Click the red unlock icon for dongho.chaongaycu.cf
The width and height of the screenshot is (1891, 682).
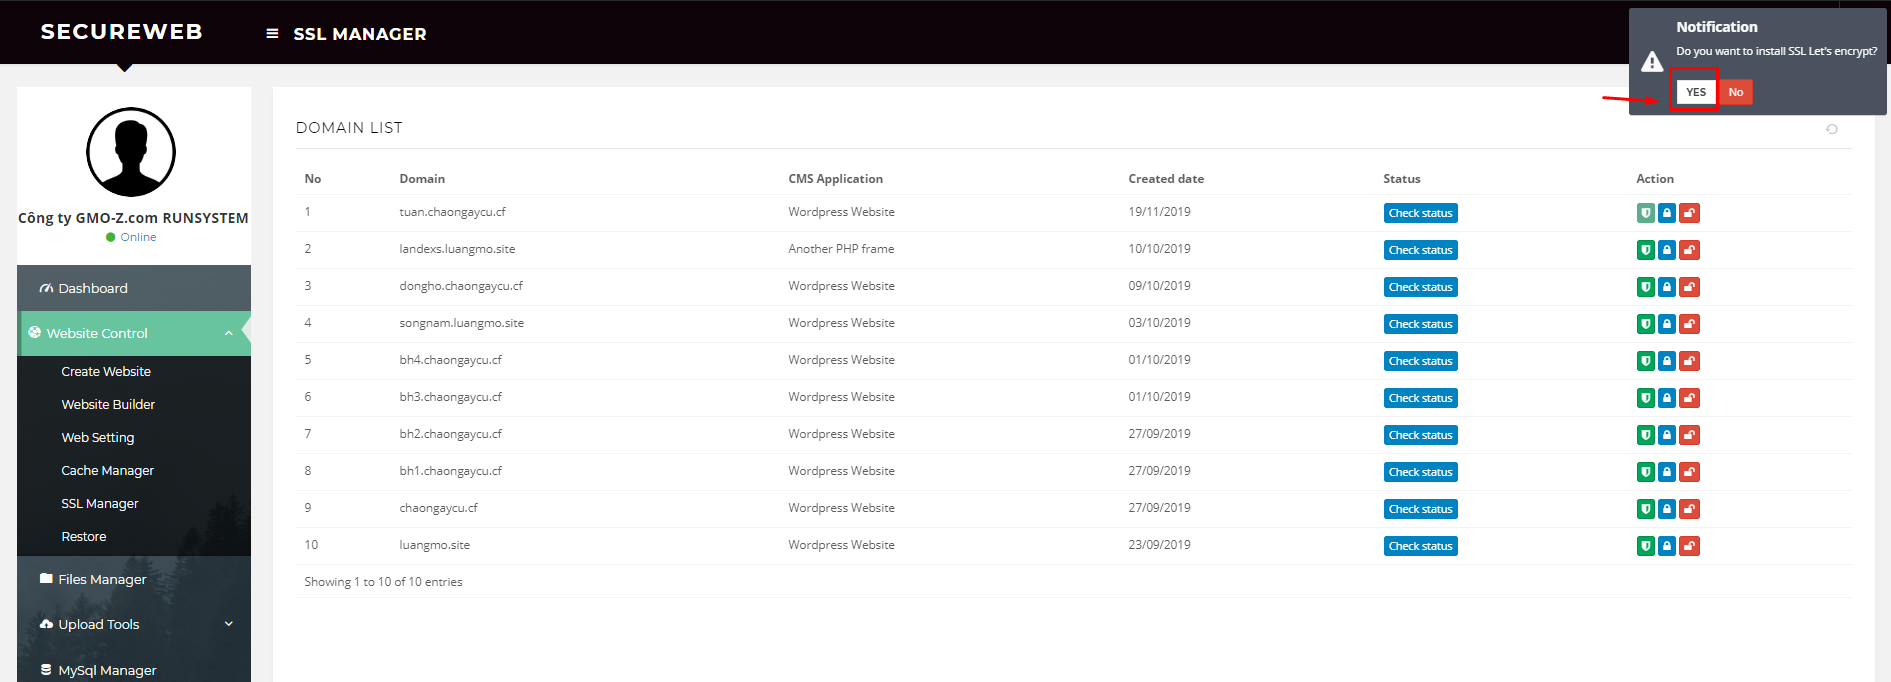tap(1689, 287)
